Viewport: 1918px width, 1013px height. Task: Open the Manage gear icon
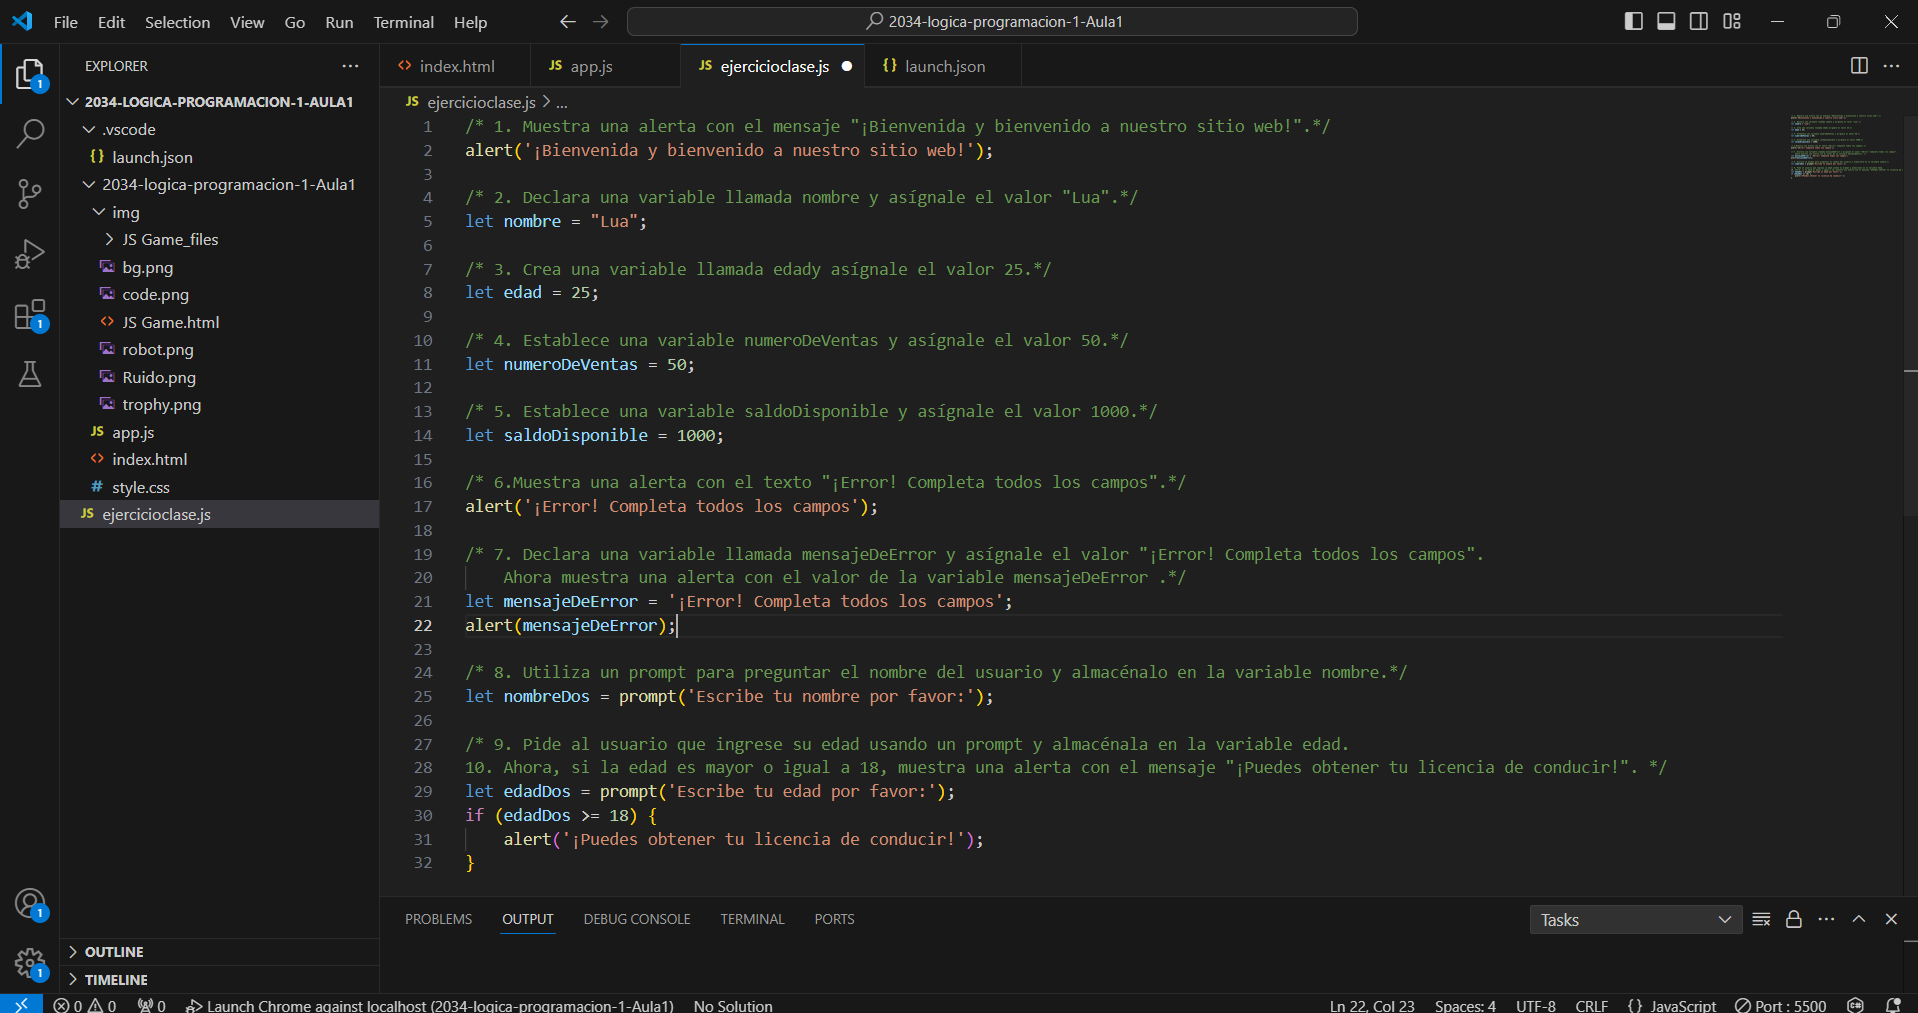coord(30,964)
